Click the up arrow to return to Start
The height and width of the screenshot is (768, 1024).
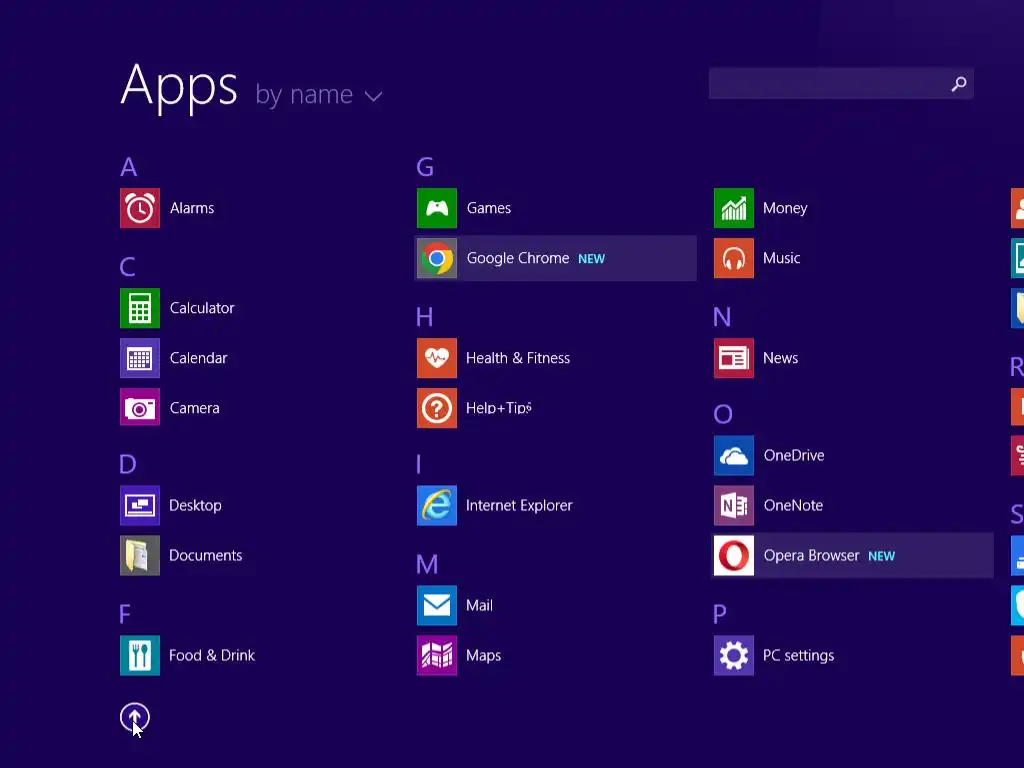tap(135, 718)
